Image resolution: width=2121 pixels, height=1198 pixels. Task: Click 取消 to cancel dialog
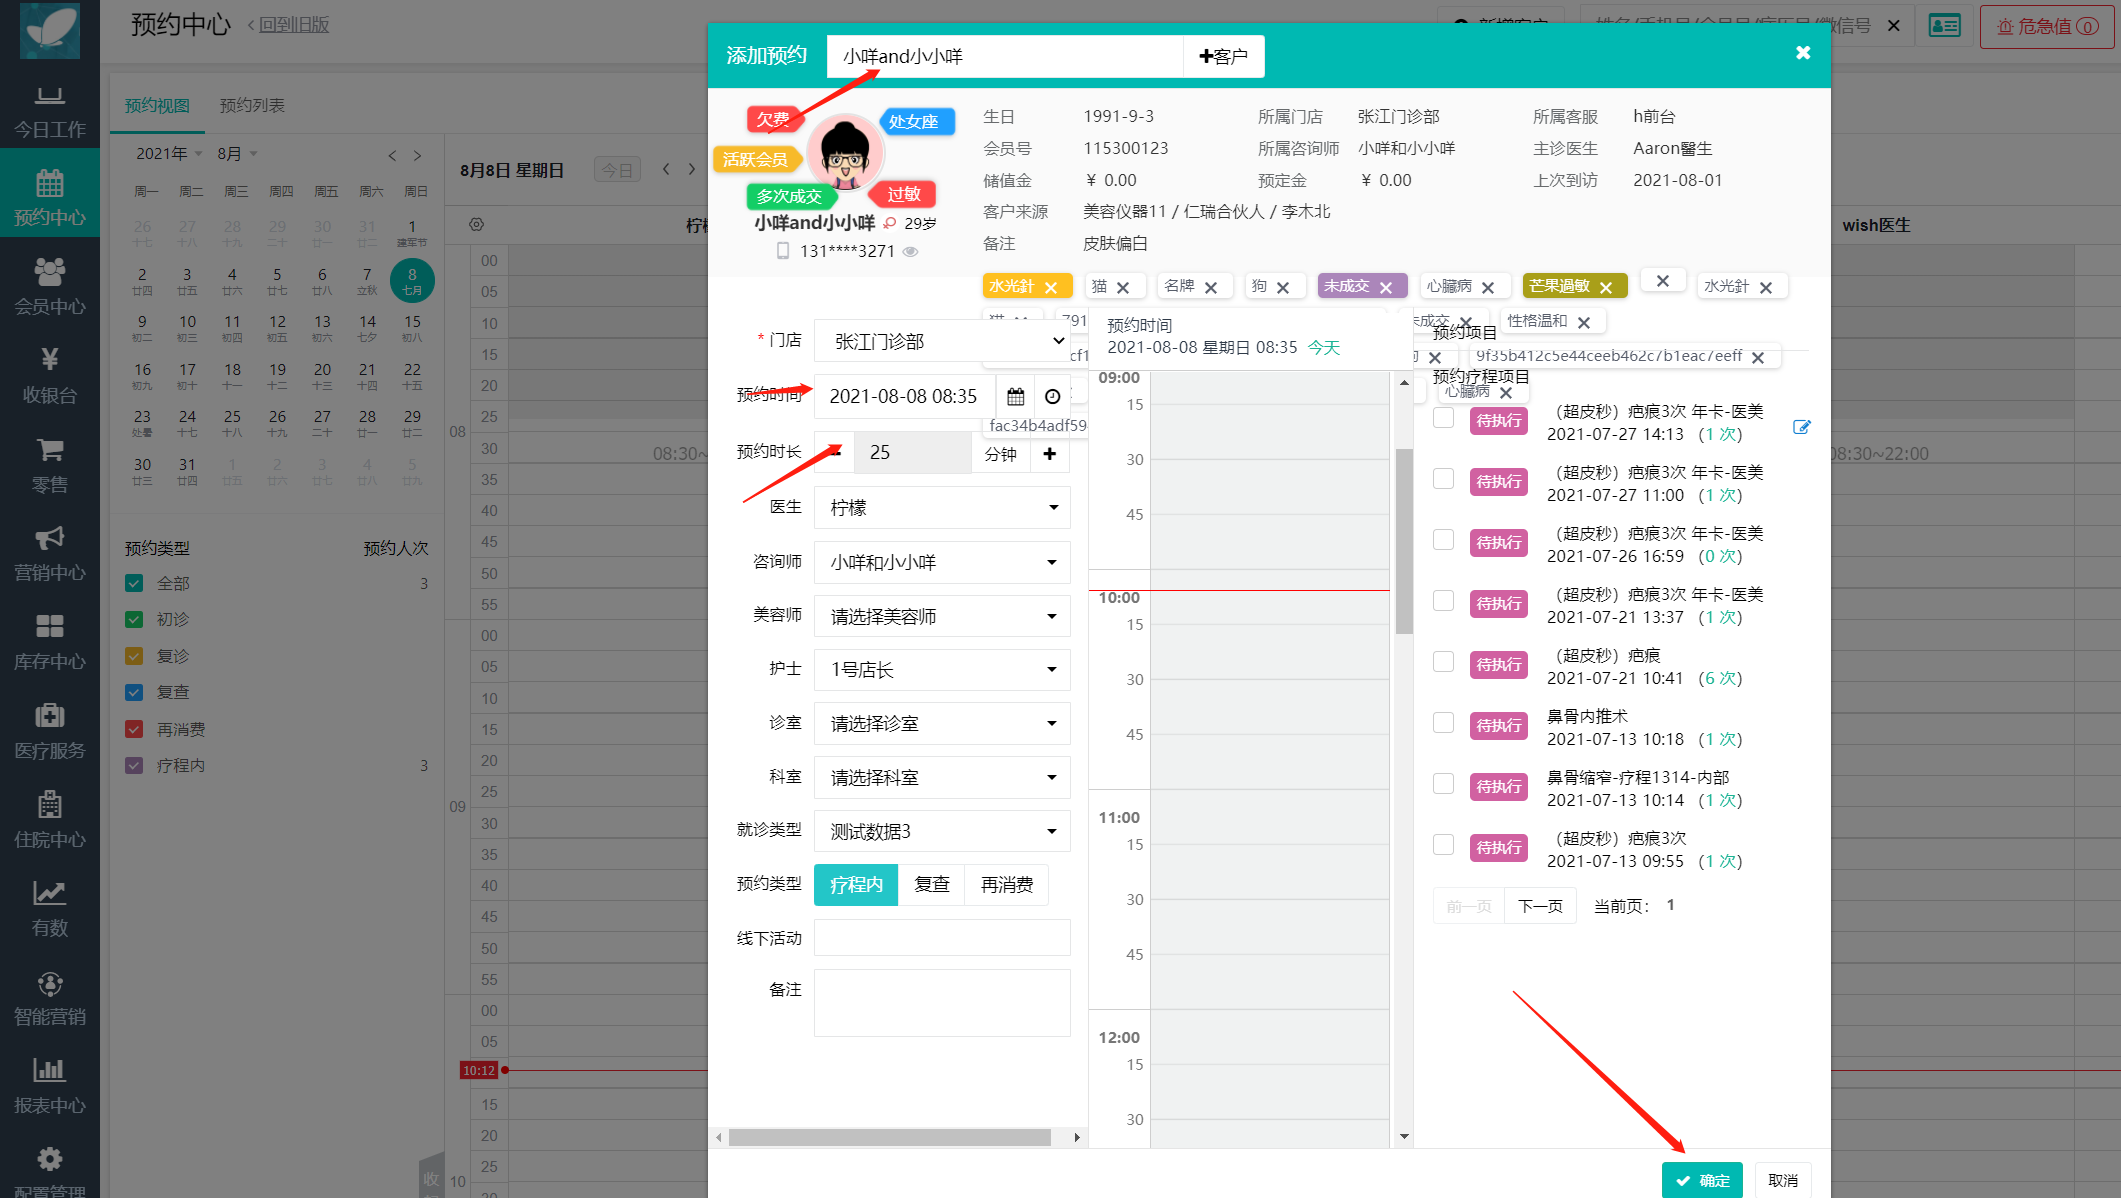(x=1782, y=1180)
